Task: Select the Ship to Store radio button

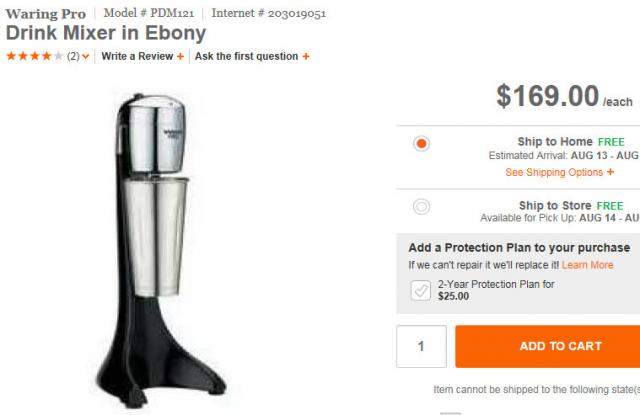Action: [421, 206]
